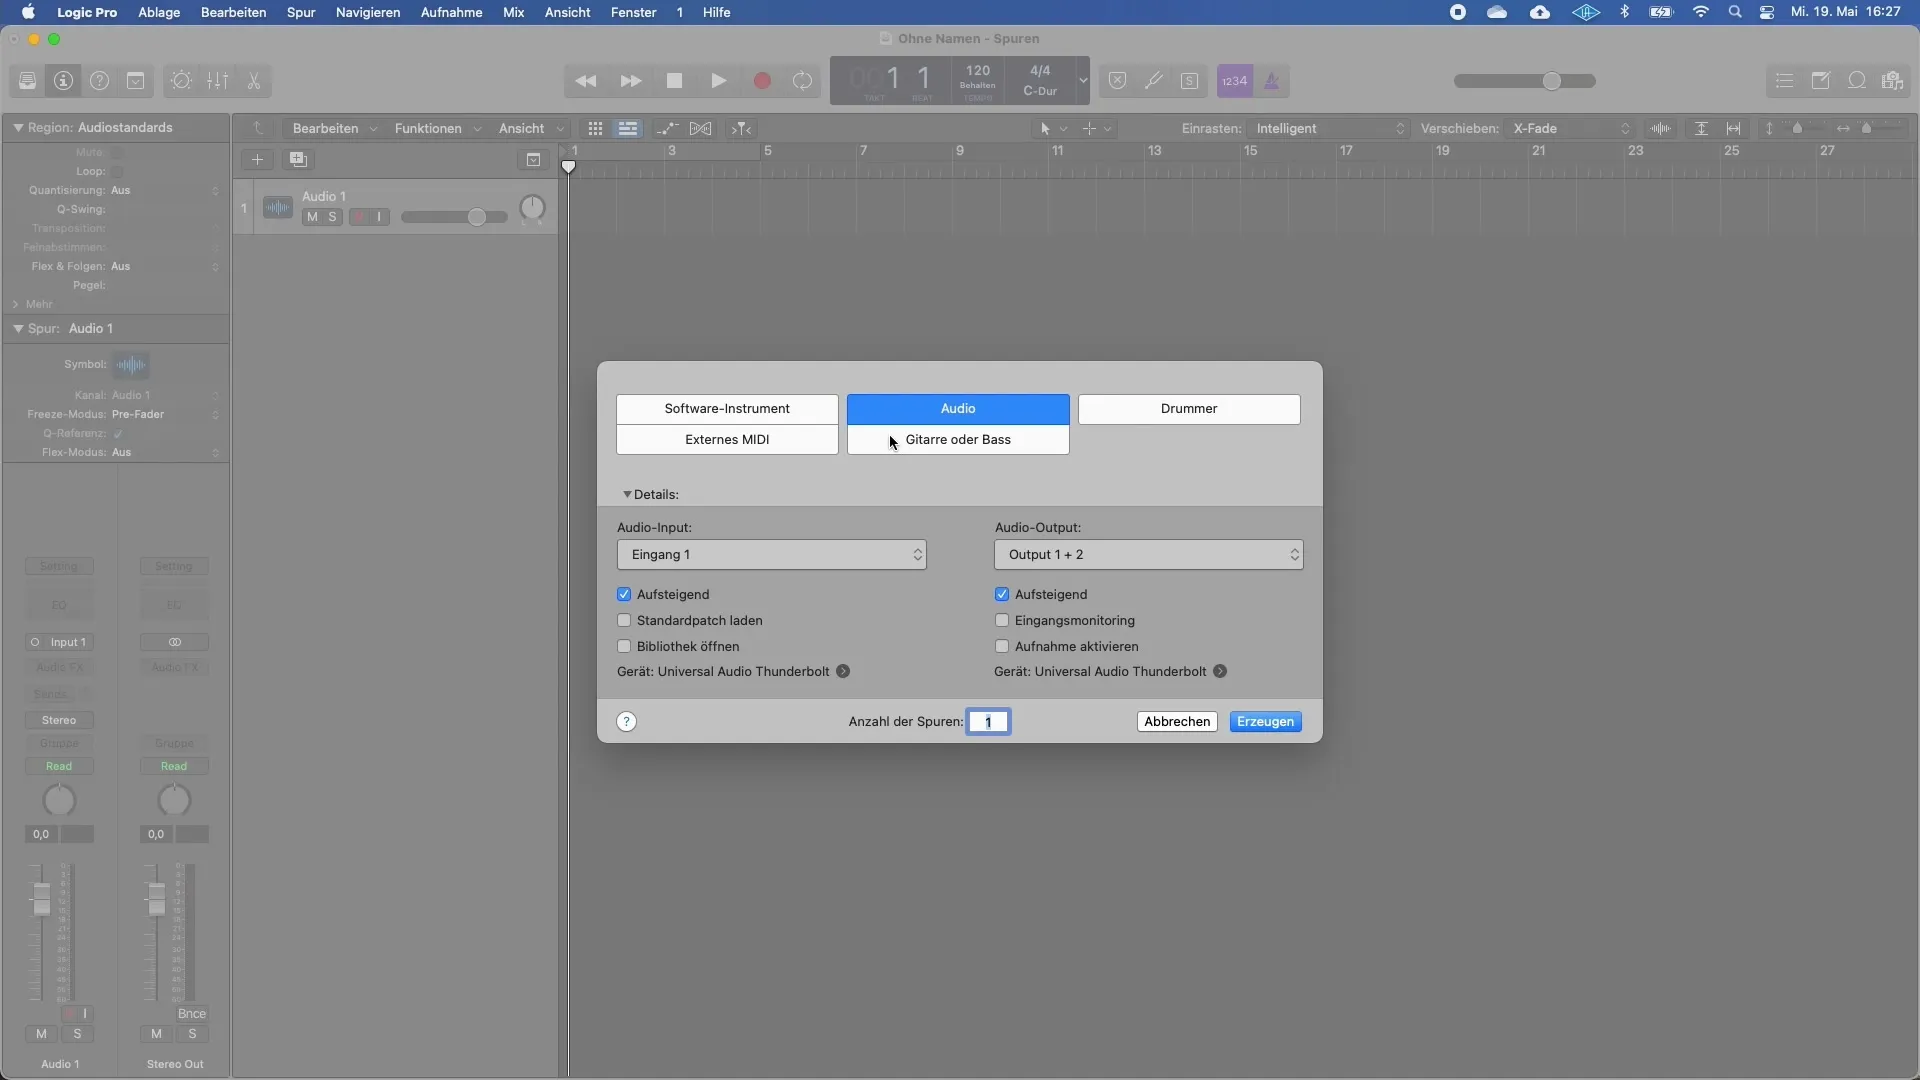This screenshot has height=1080, width=1920.
Task: Toggle Aufsteigend checkbox under Audio-Output
Action: pos(1002,594)
